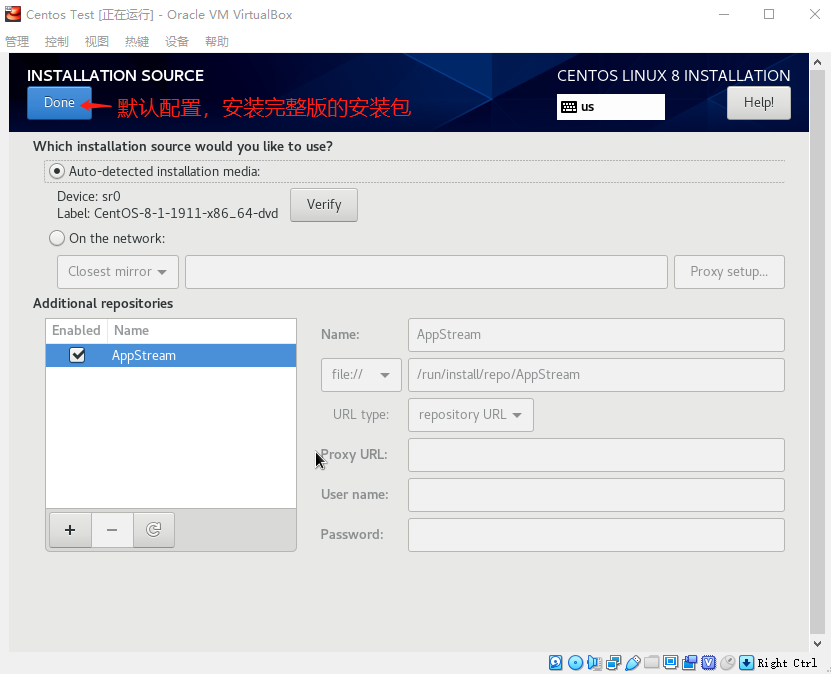Click the Proxy setup... button
The width and height of the screenshot is (831, 674).
729,272
